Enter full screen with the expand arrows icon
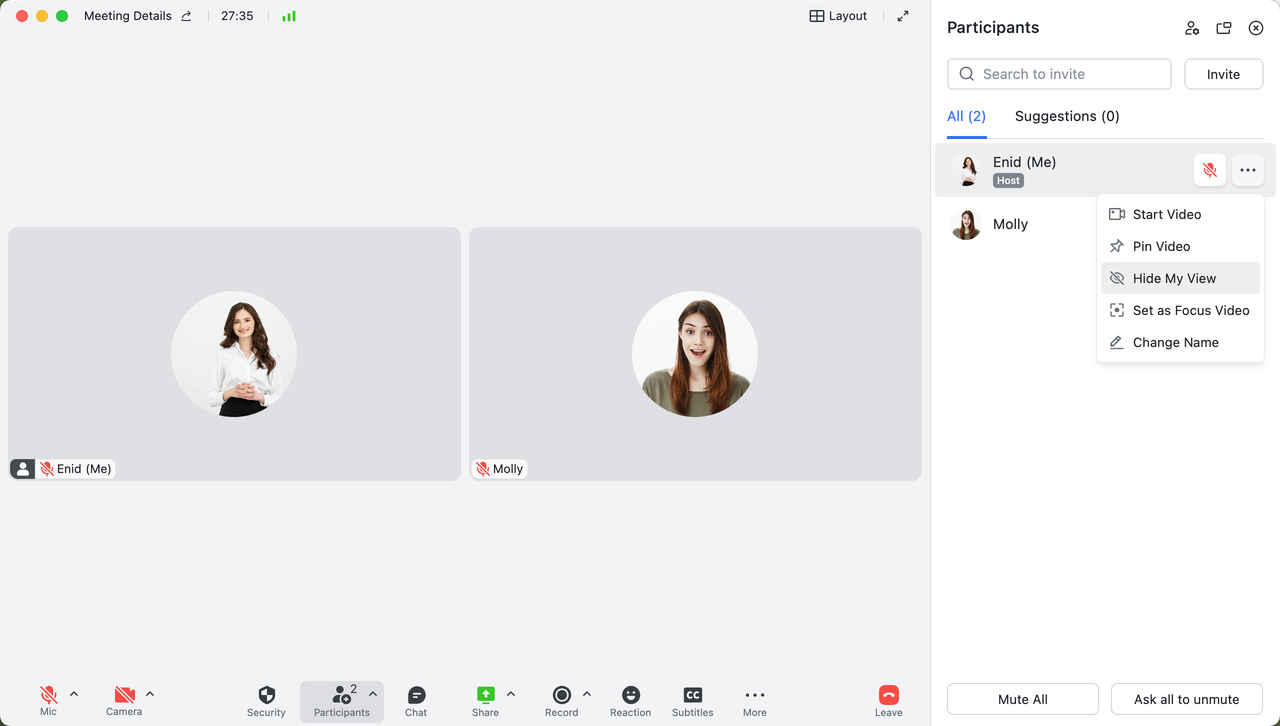The image size is (1280, 726). (x=903, y=16)
